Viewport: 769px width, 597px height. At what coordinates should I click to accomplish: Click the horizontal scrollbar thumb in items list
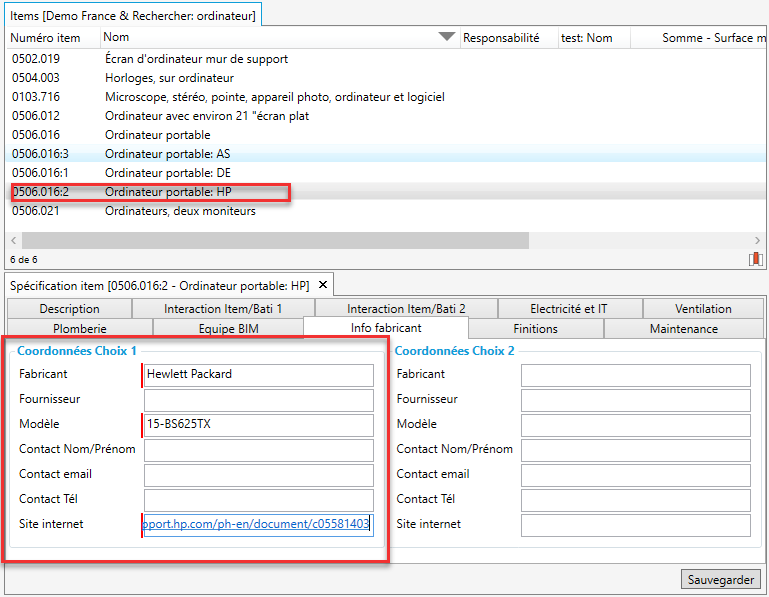(275, 241)
